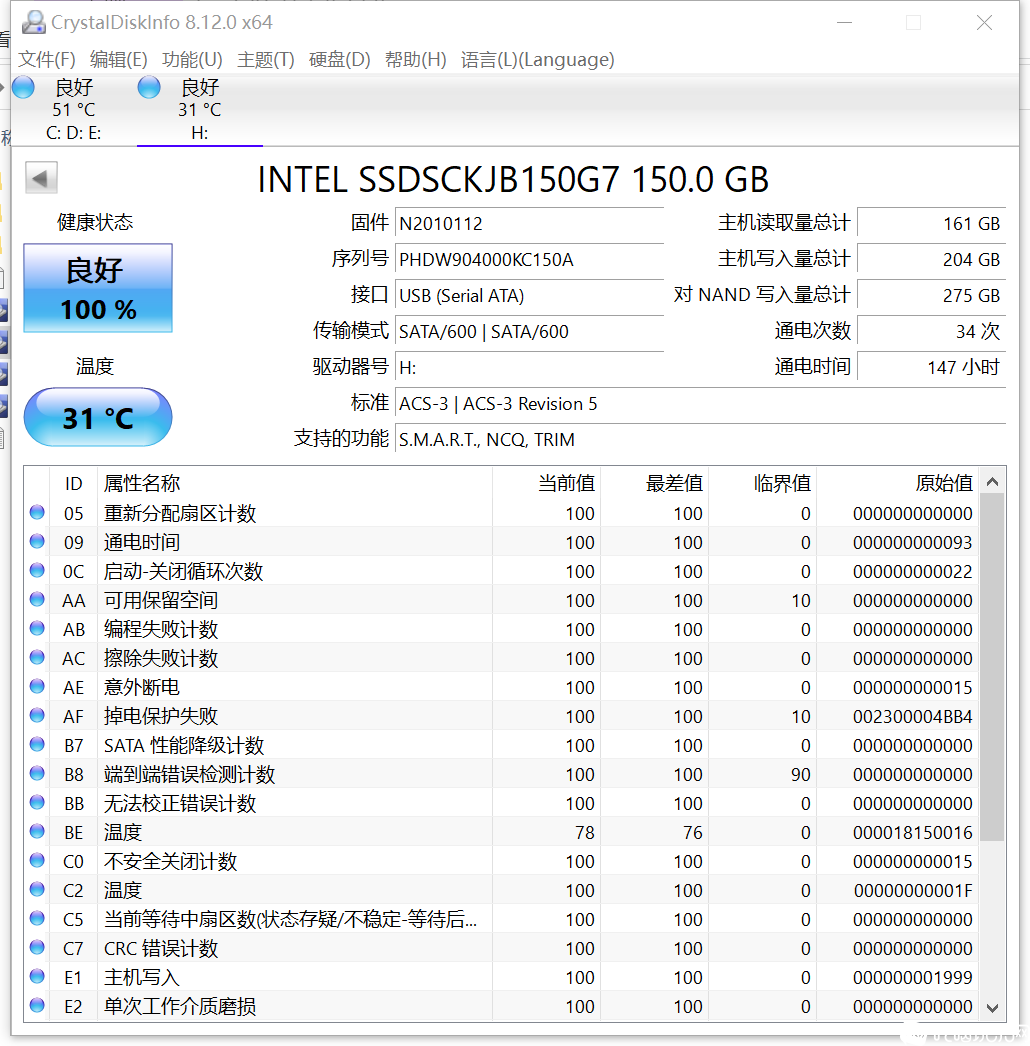This screenshot has width=1030, height=1046.
Task: Click status orb for BB 无法校正错误计数
Action: click(x=37, y=803)
